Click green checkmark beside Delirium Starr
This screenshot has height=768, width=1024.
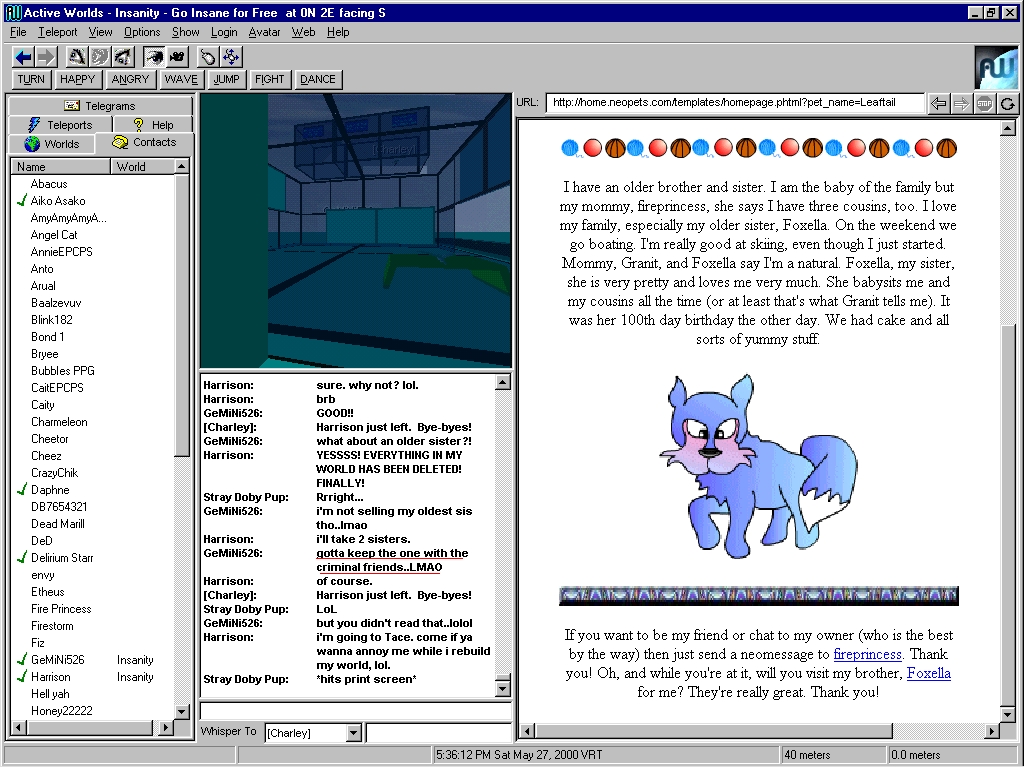(x=22, y=558)
